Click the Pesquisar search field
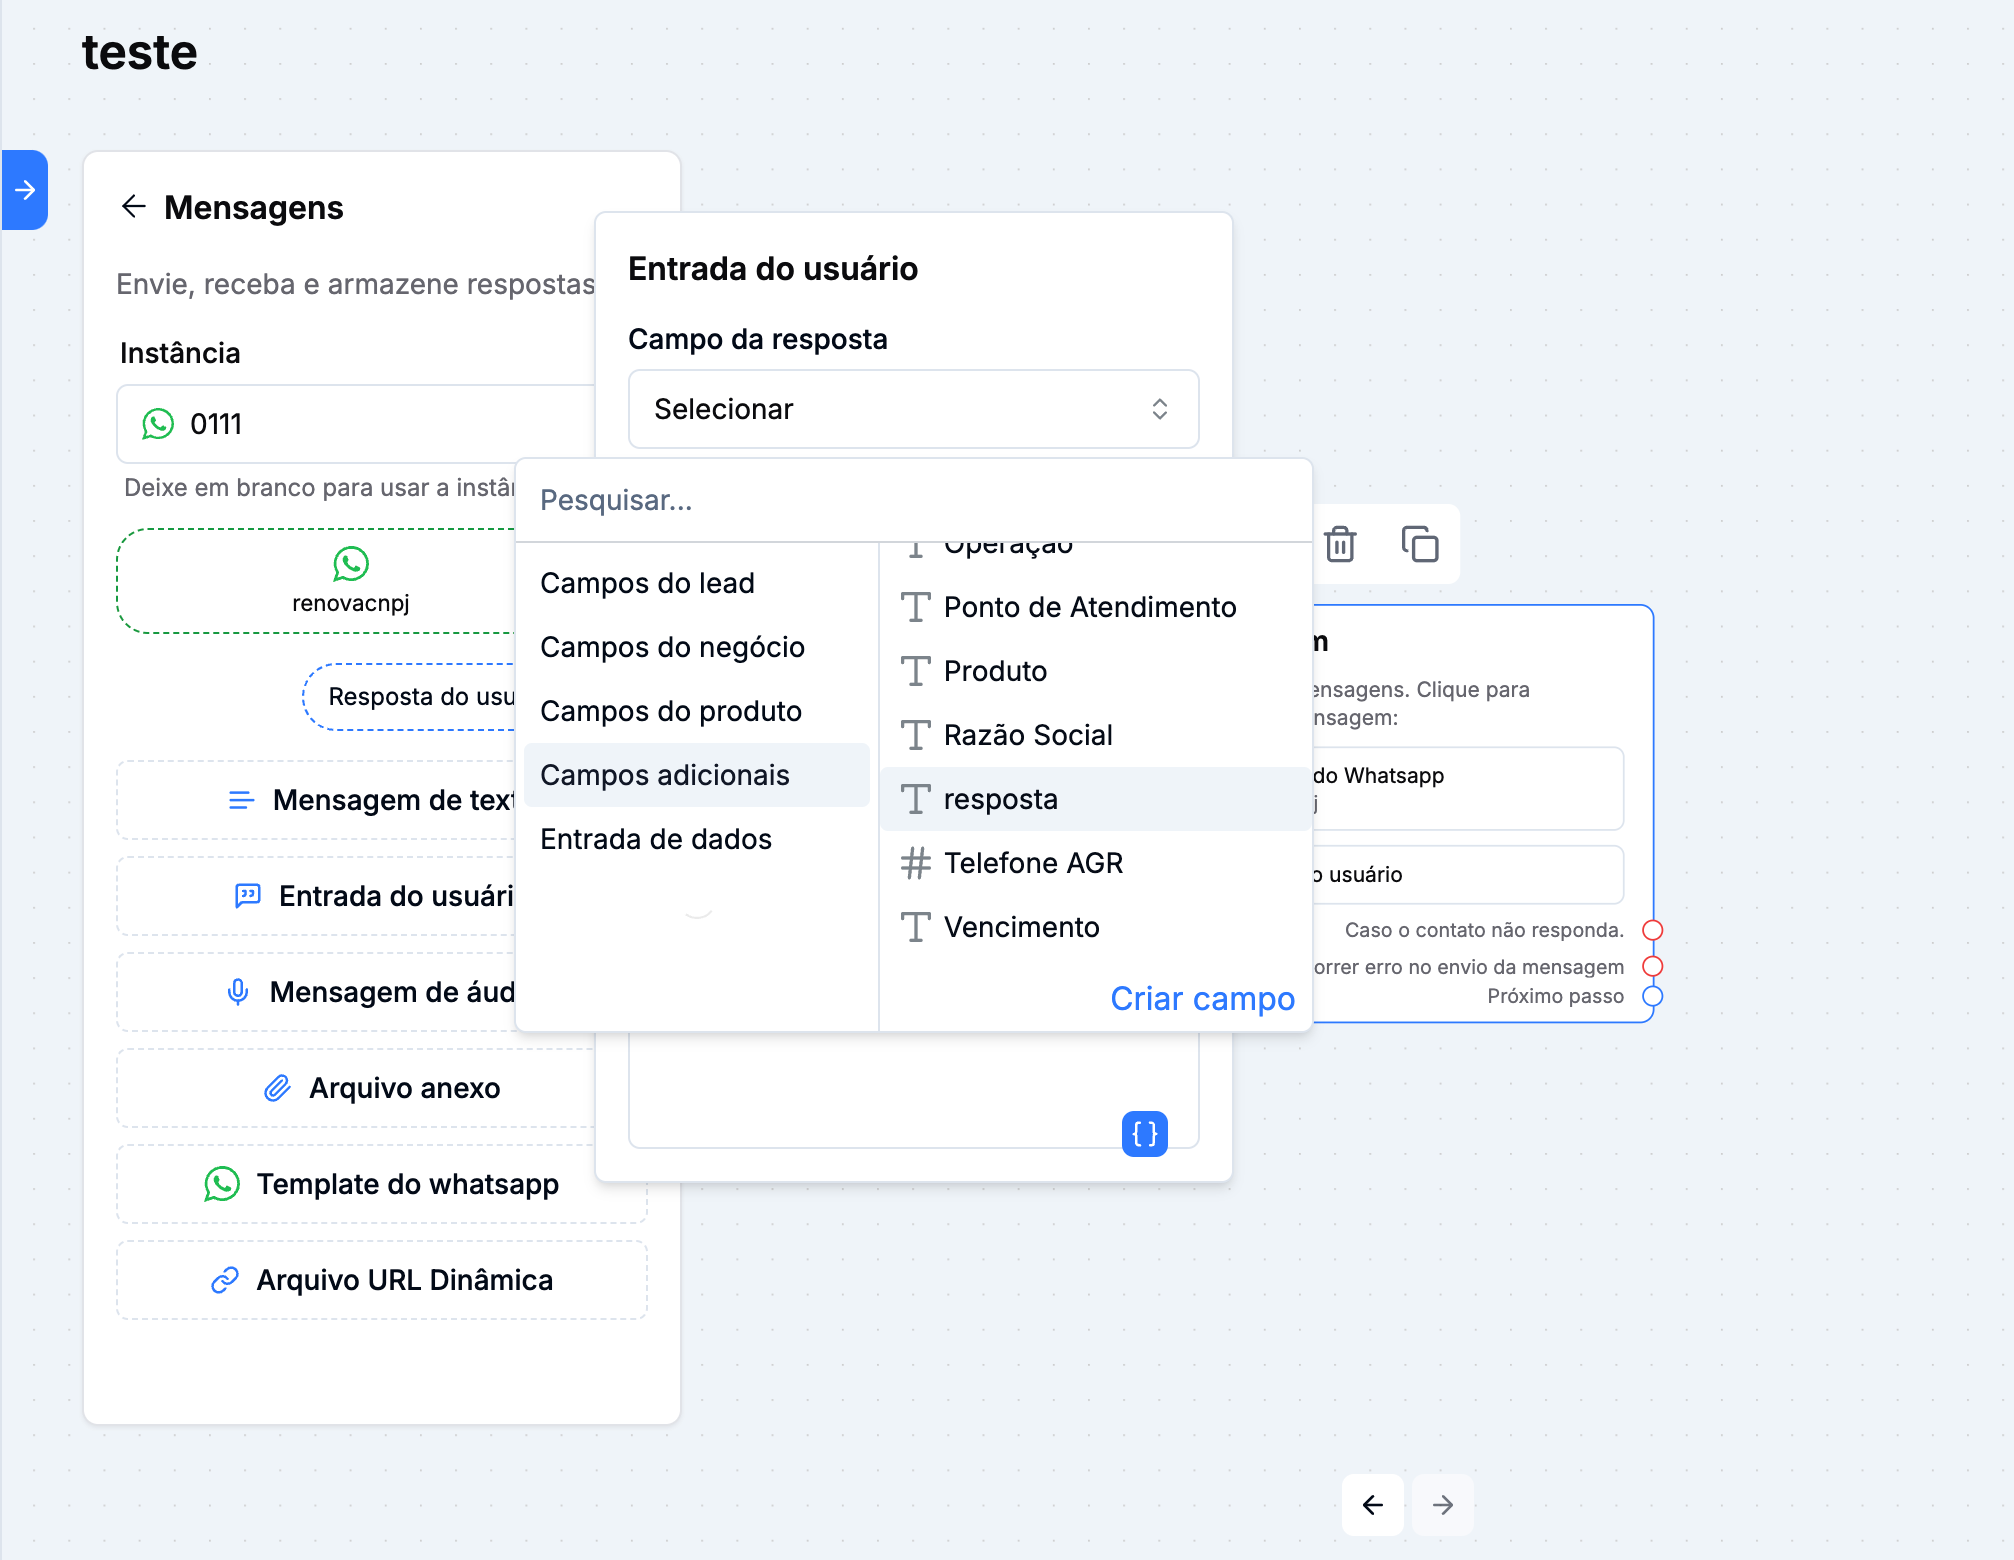The height and width of the screenshot is (1560, 2014). 912,500
